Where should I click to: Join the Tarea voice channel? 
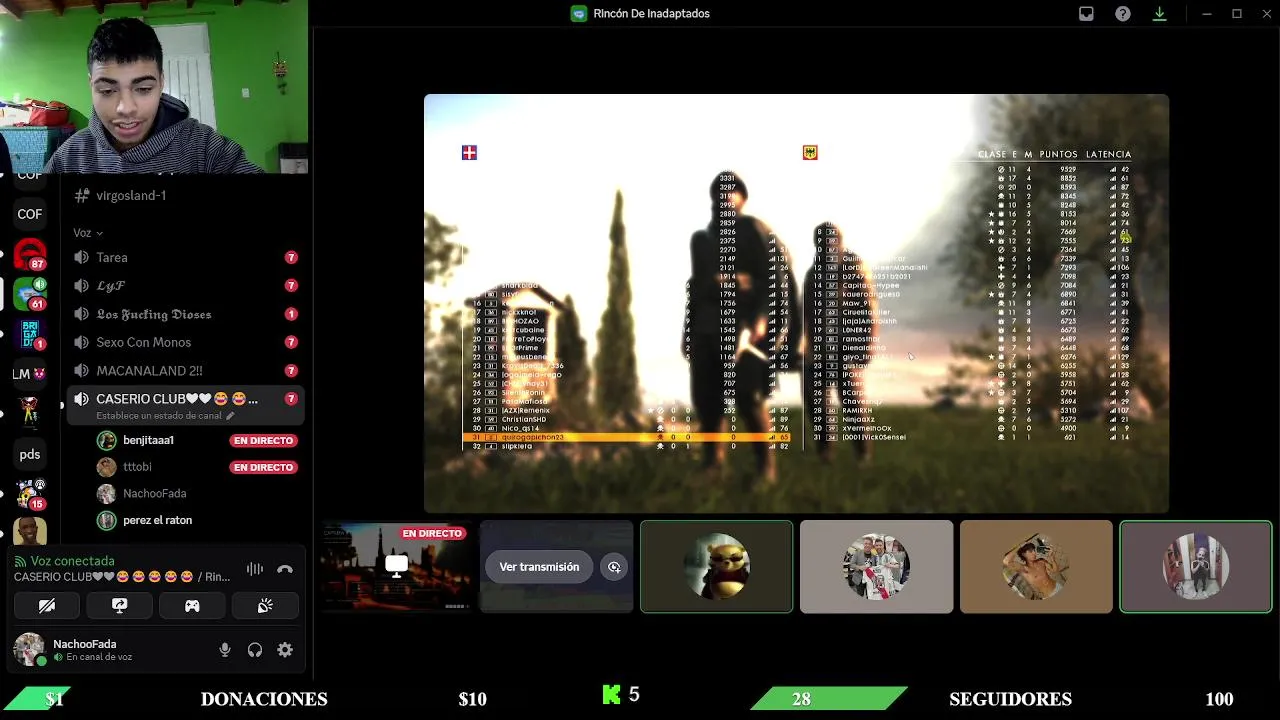coord(184,258)
